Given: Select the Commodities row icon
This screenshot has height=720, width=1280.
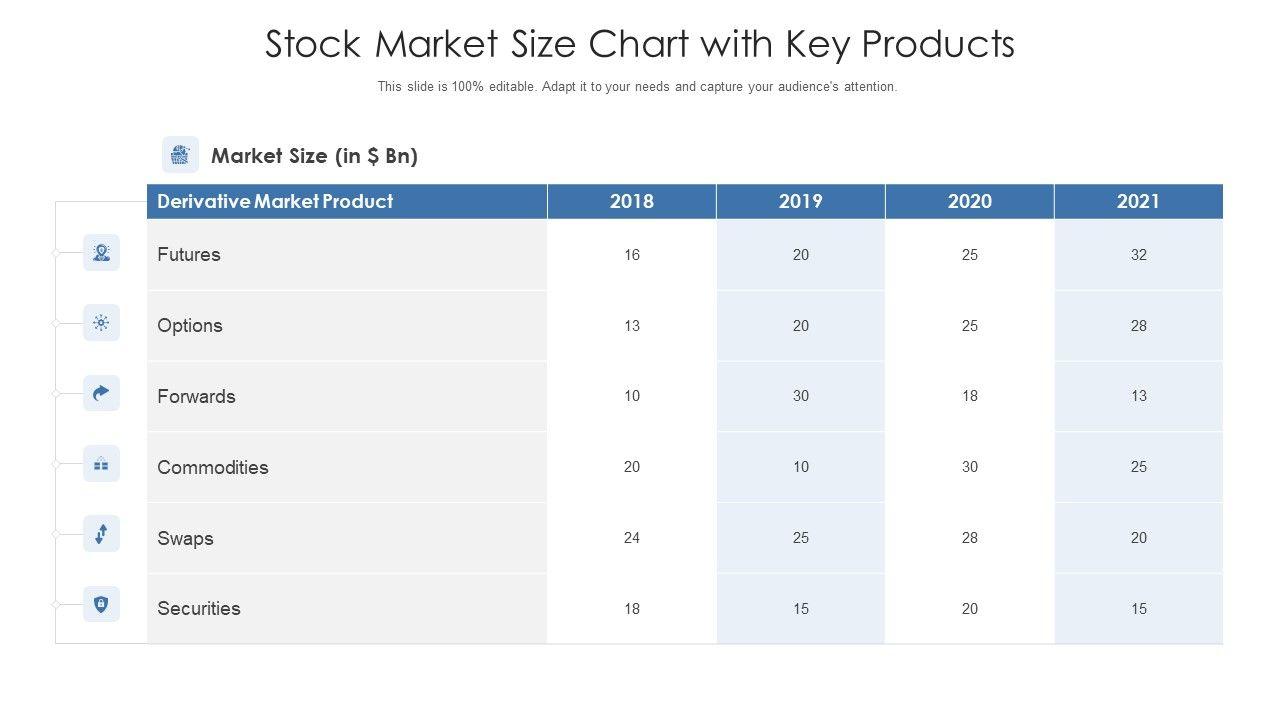Looking at the screenshot, I should 101,464.
